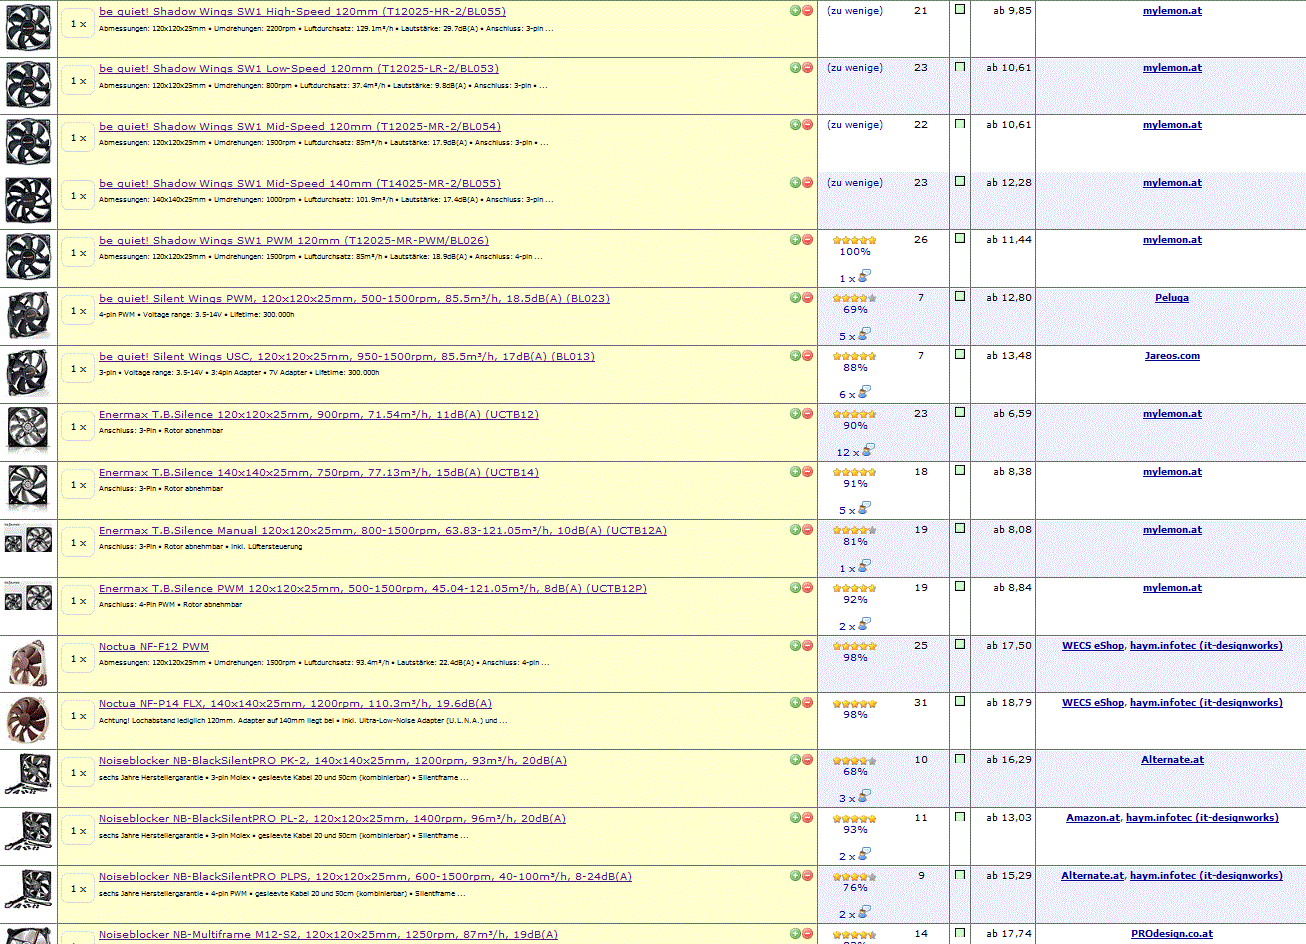
Task: Edit quantity field for Noctua NF-F12 PWM
Action: (78, 659)
